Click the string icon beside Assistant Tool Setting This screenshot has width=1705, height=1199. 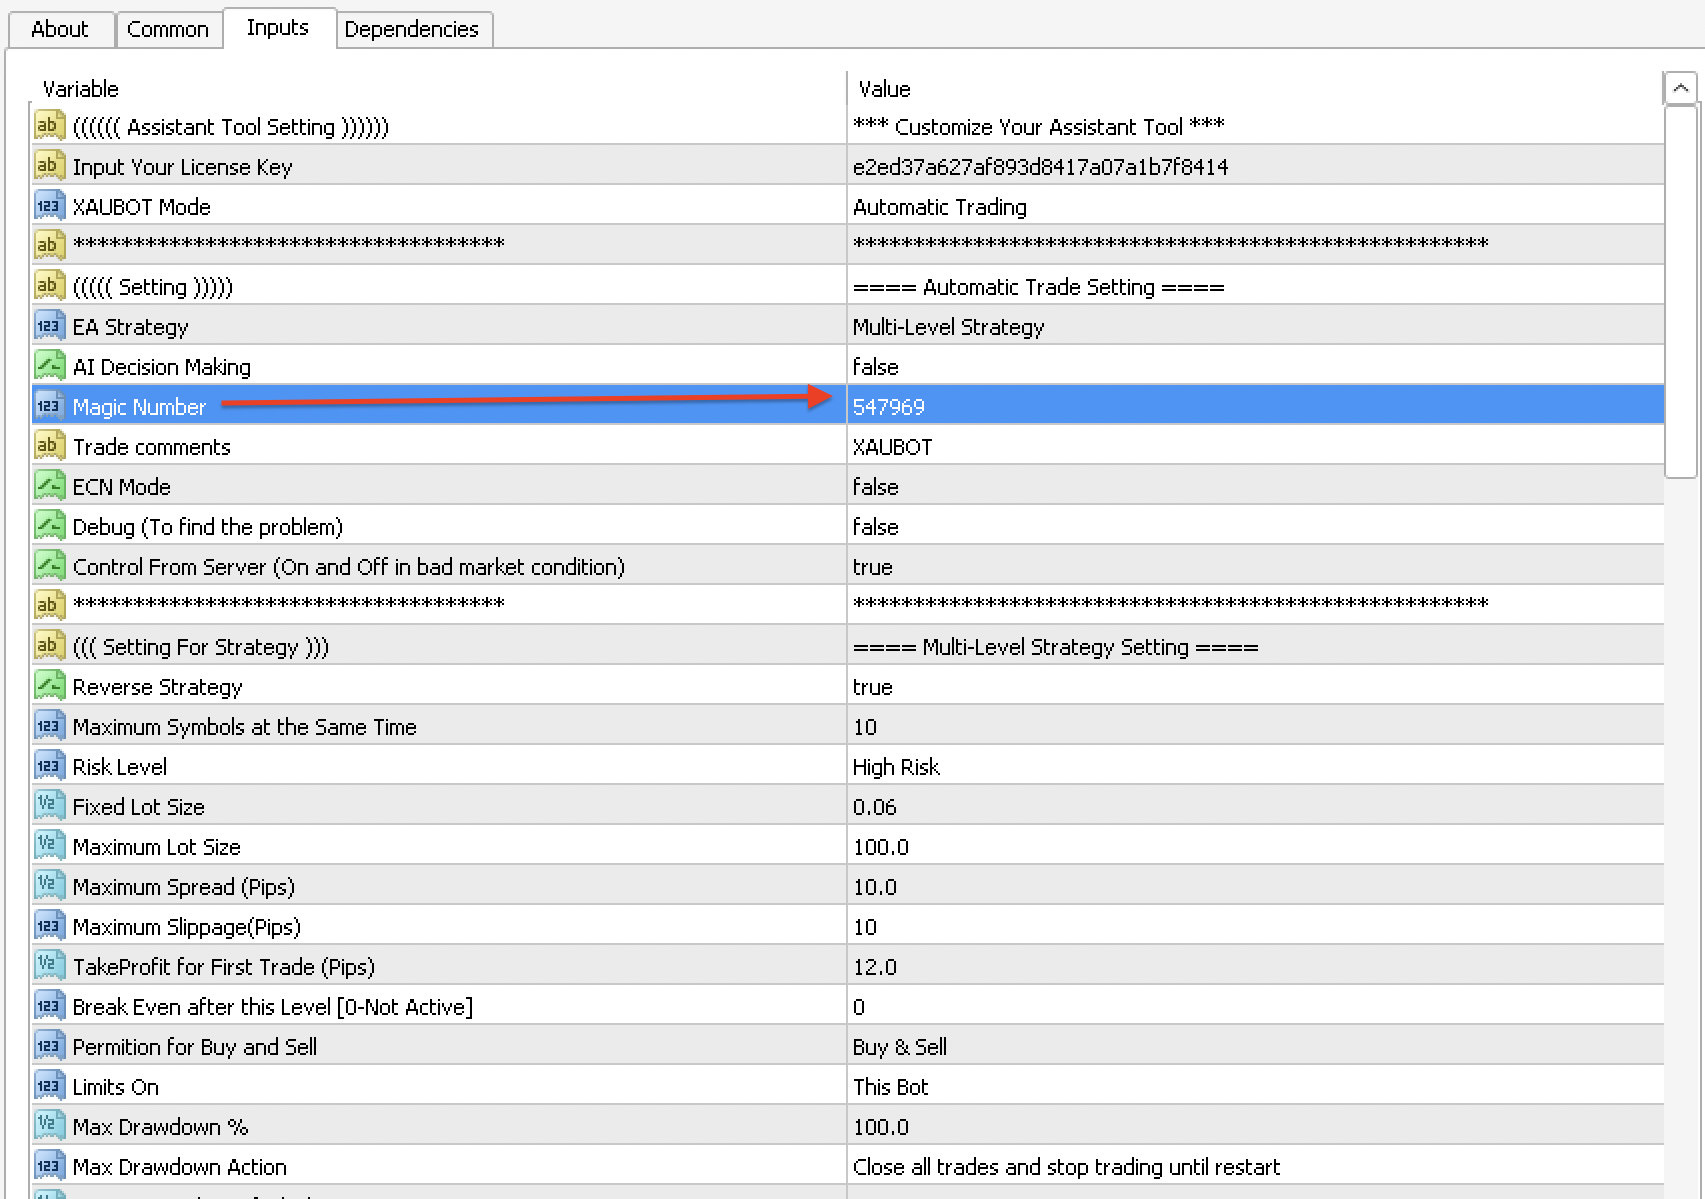(x=49, y=126)
